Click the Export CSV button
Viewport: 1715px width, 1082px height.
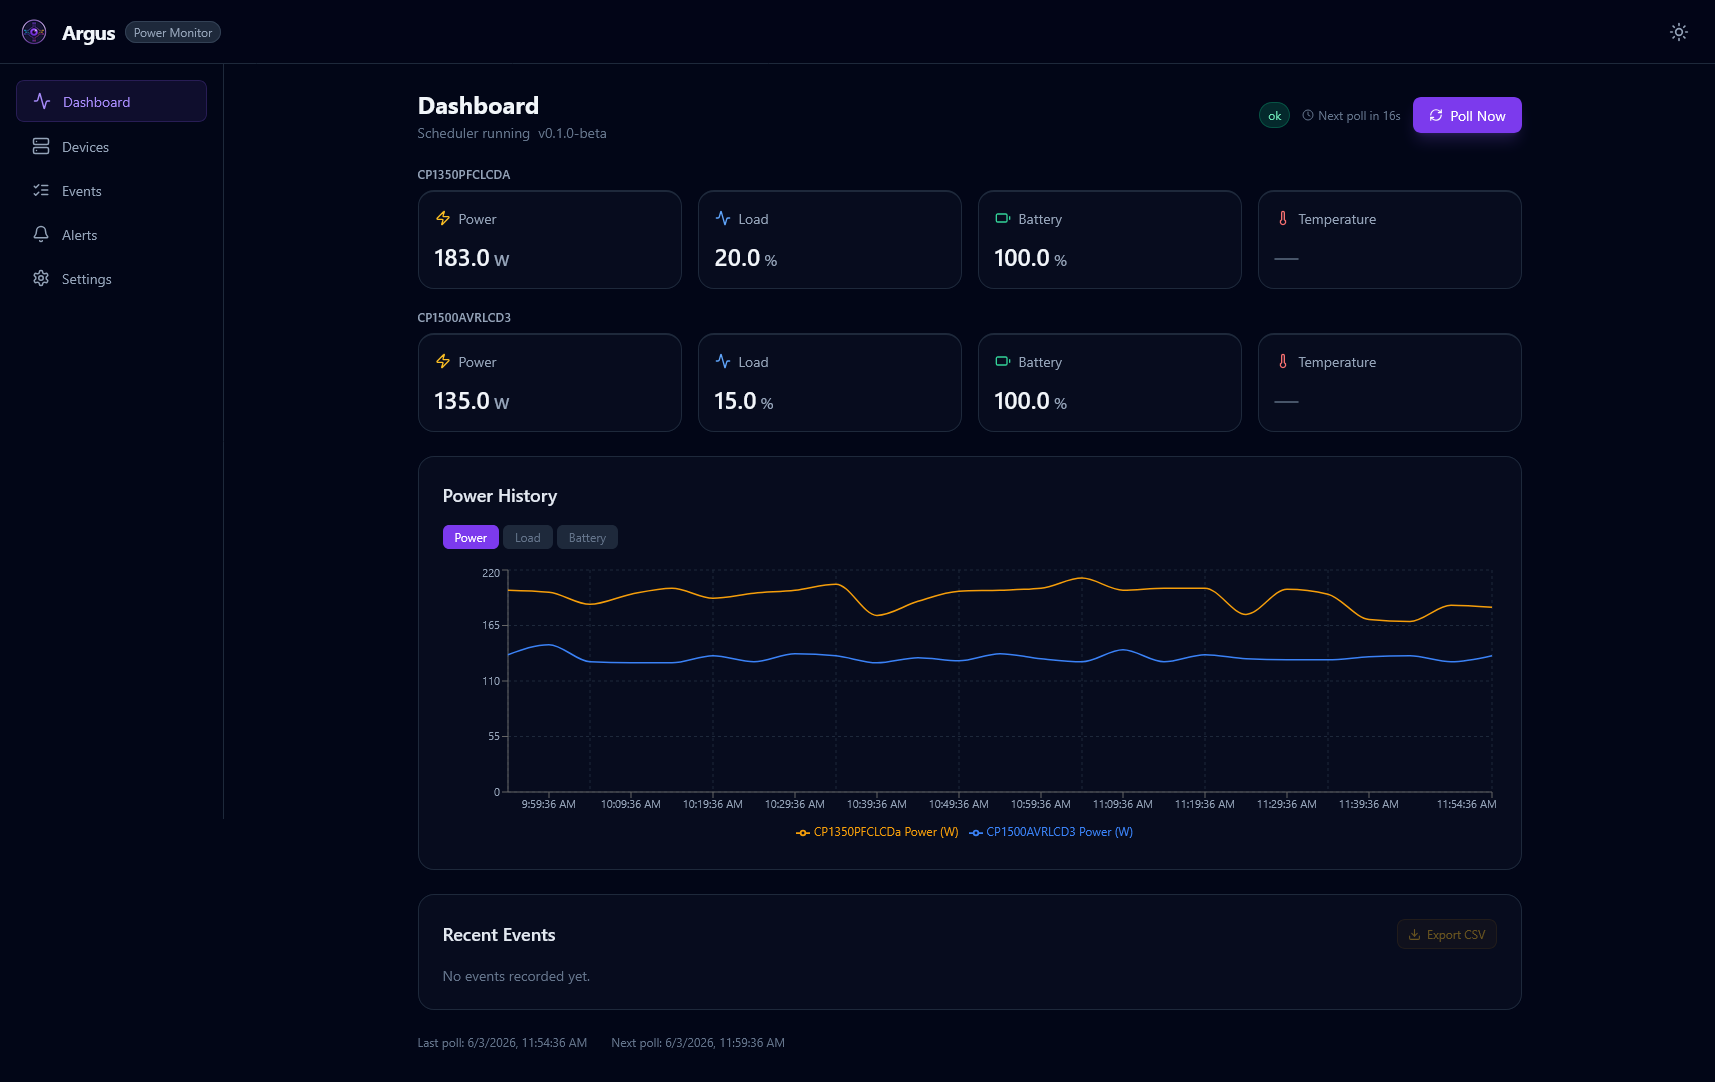1446,934
